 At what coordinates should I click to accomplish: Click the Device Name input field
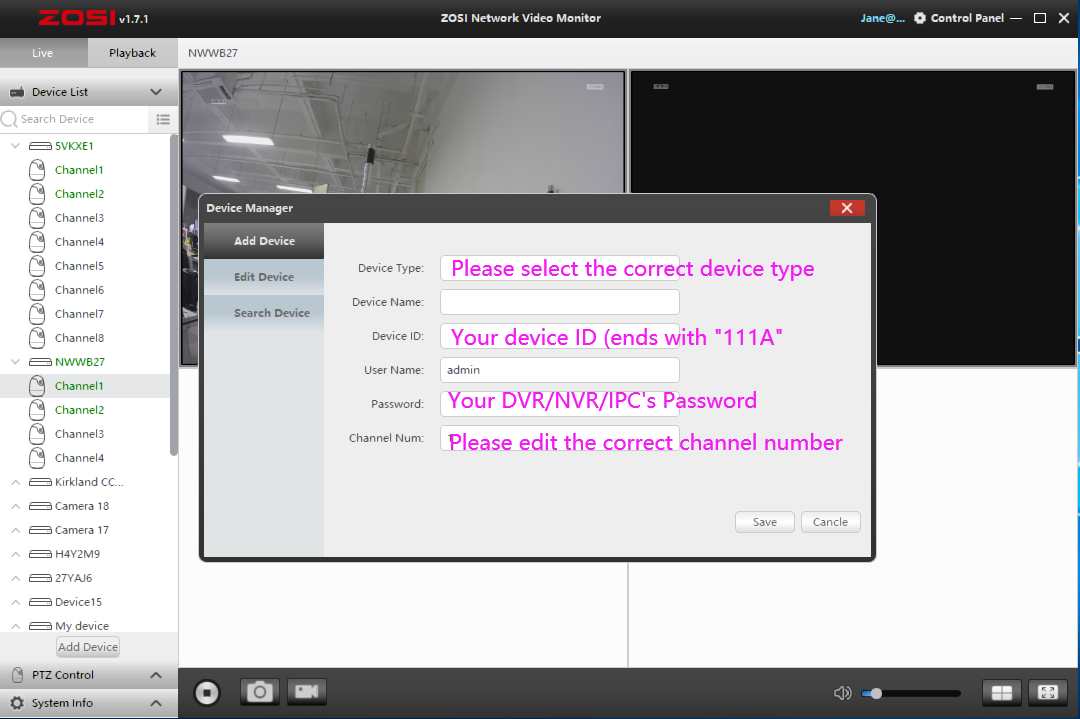(x=559, y=302)
